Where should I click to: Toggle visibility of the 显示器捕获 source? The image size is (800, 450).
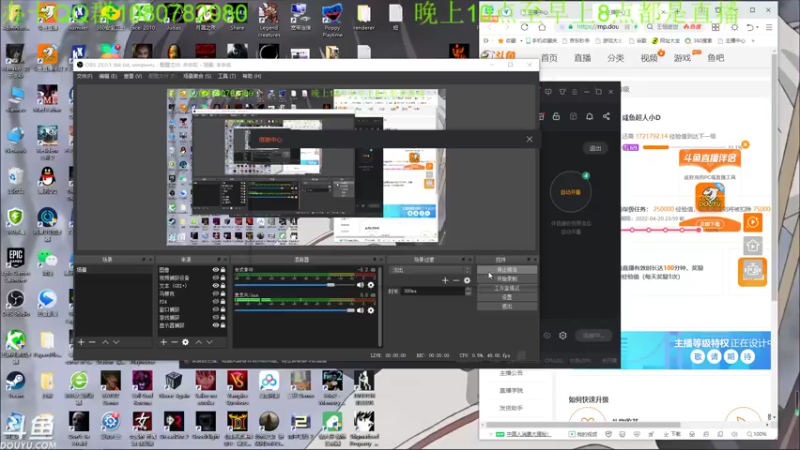[216, 325]
